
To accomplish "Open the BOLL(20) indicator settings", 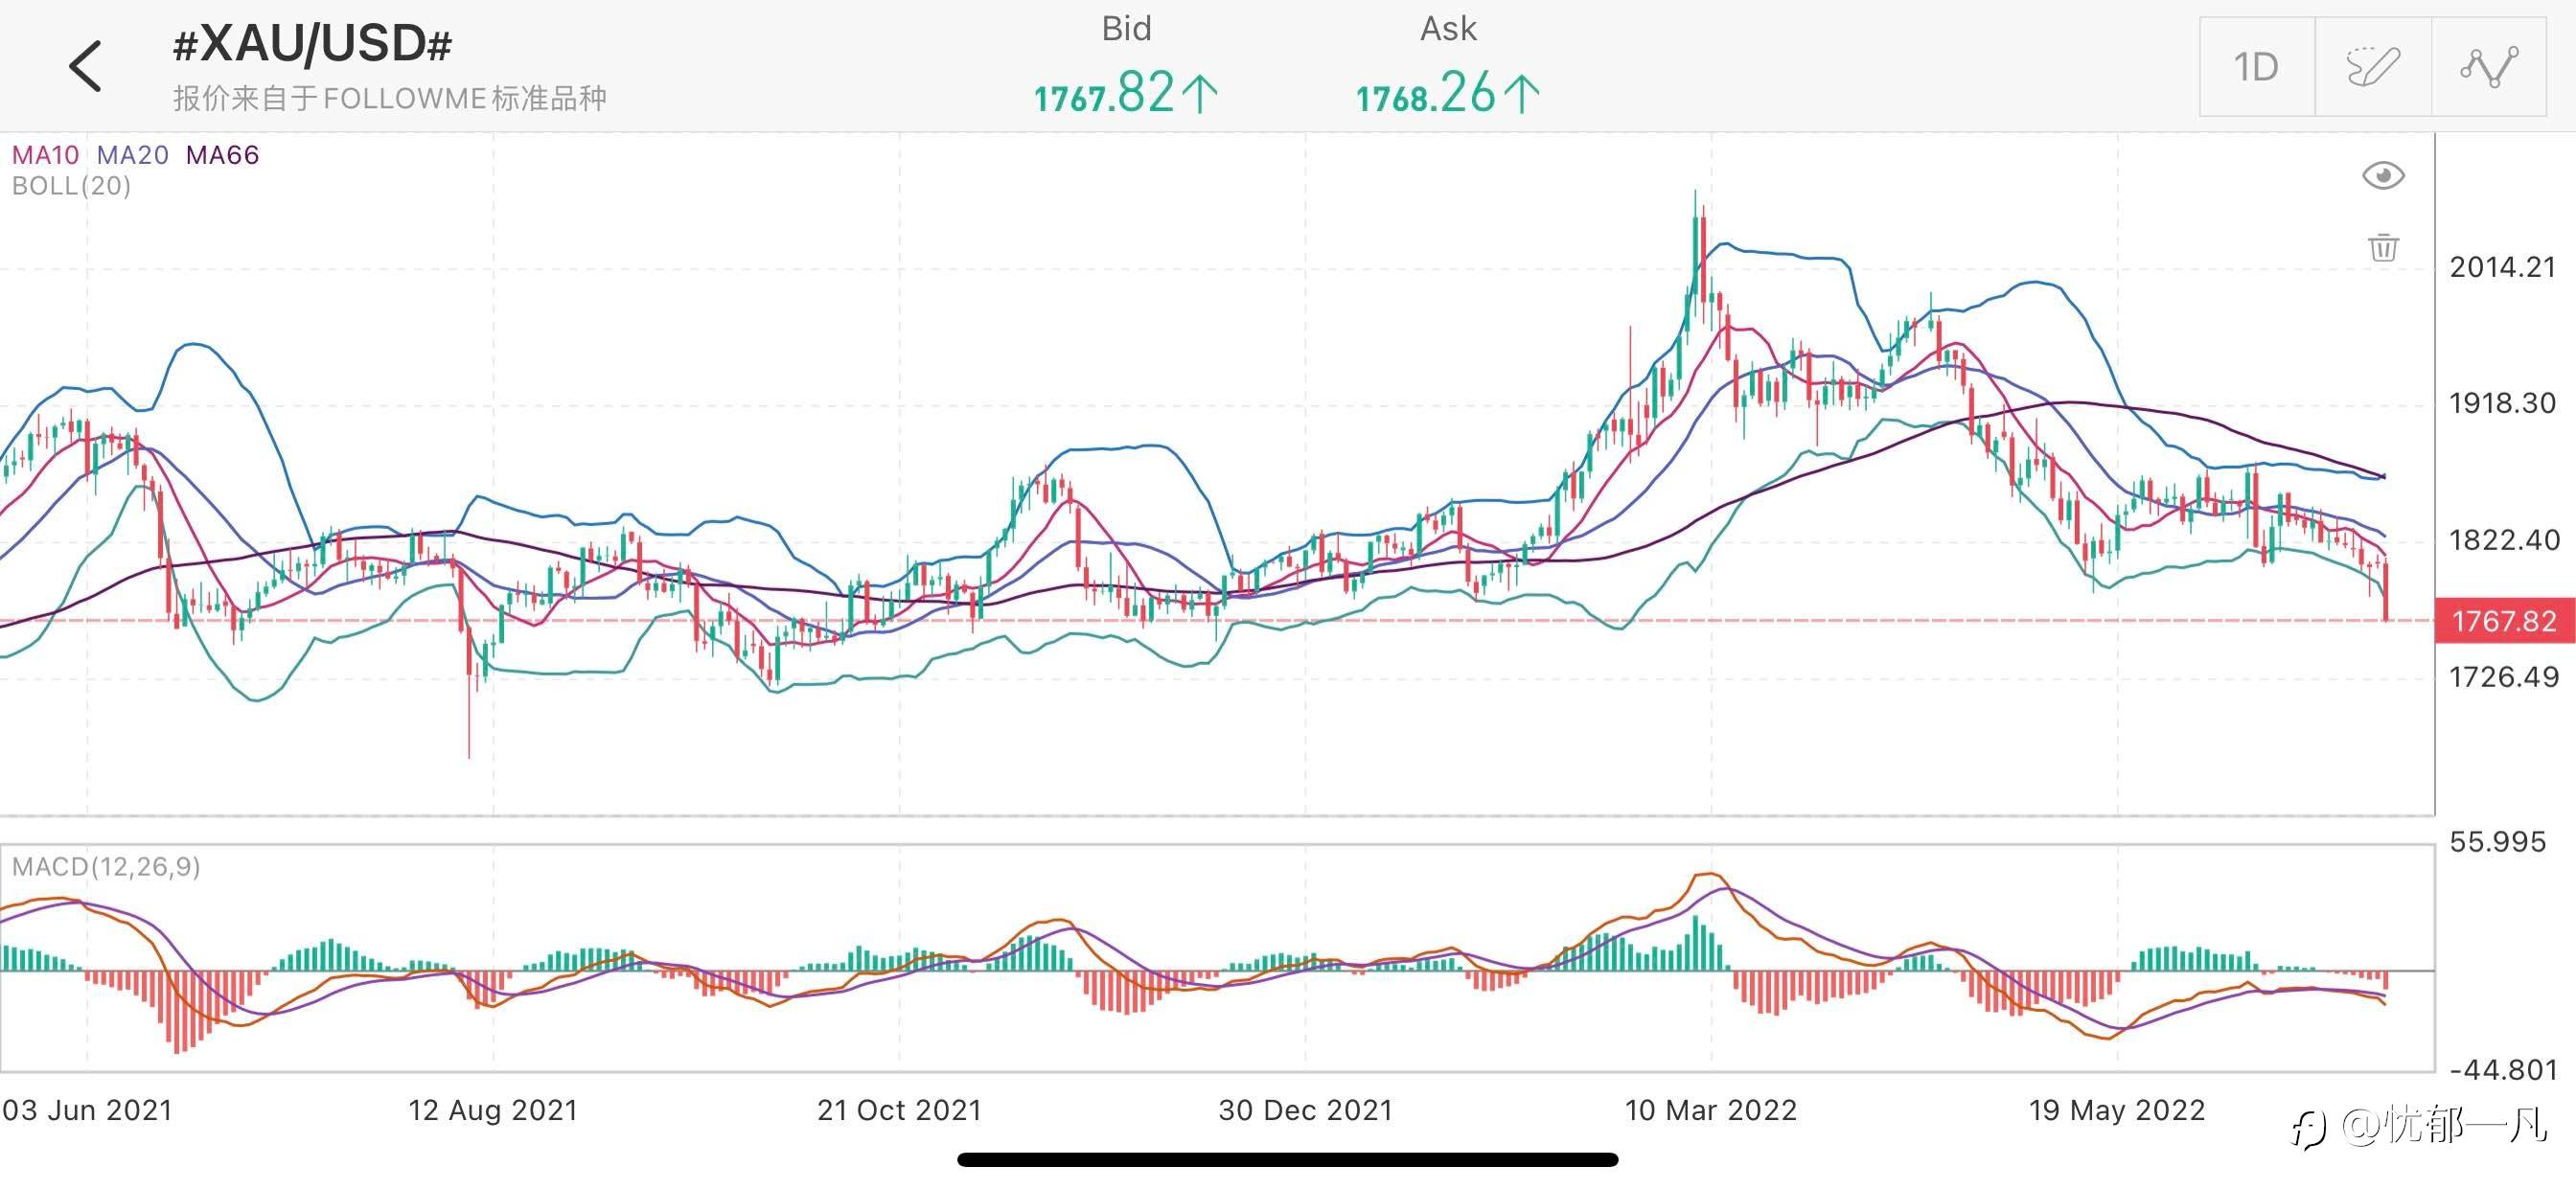I will click(71, 186).
